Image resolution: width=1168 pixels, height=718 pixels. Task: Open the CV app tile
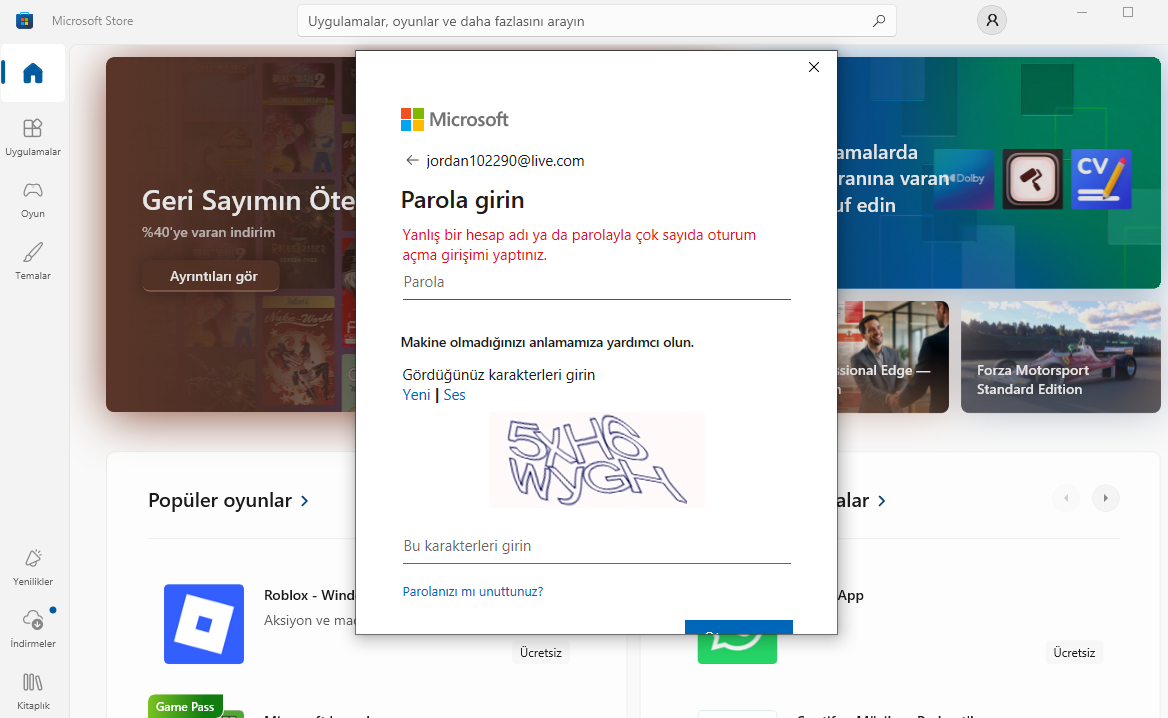coord(1101,179)
